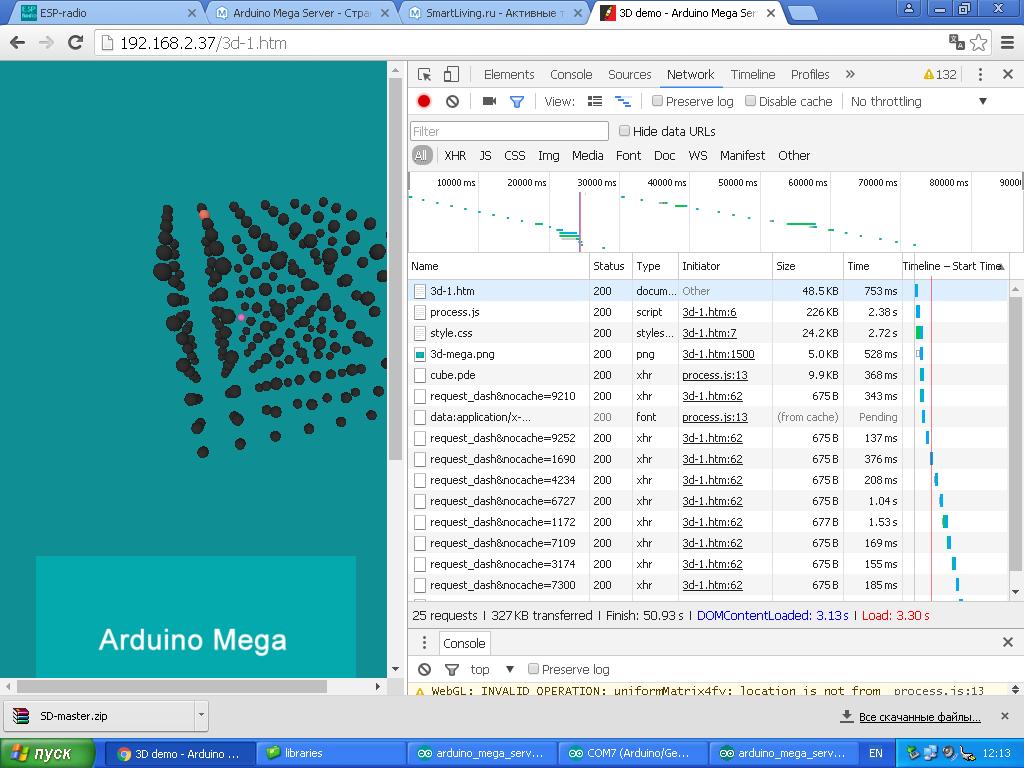Click the show all downloads link

919,717
